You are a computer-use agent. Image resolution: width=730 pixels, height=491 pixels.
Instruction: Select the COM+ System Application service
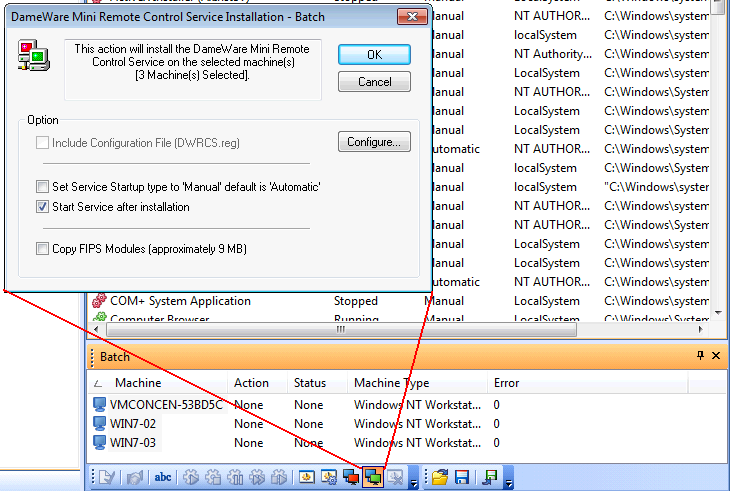tap(180, 301)
